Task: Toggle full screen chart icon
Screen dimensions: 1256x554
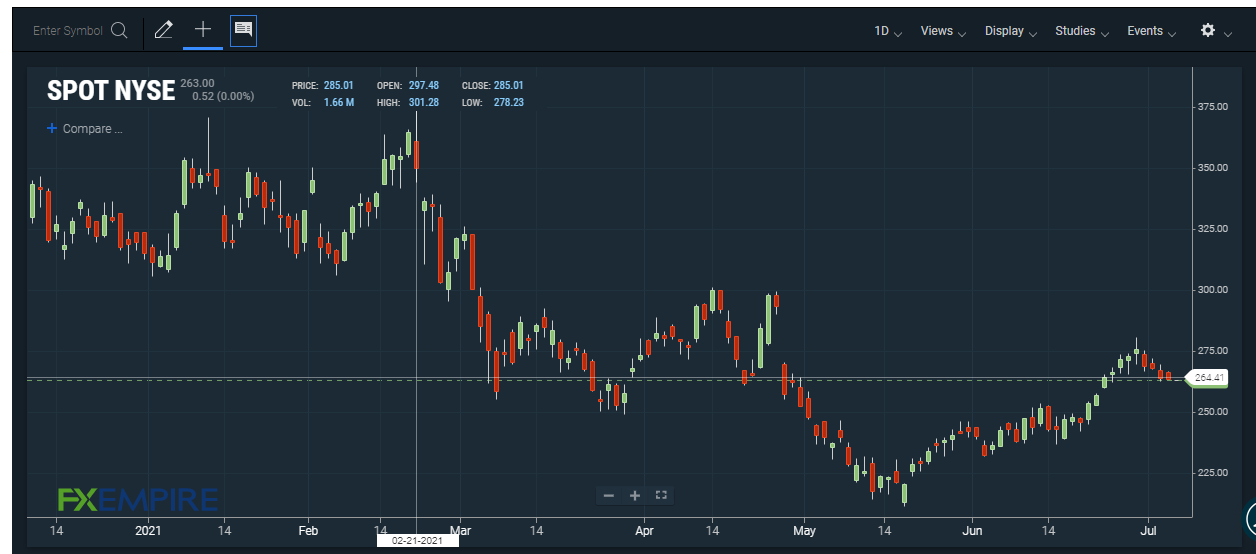Action: tap(660, 495)
